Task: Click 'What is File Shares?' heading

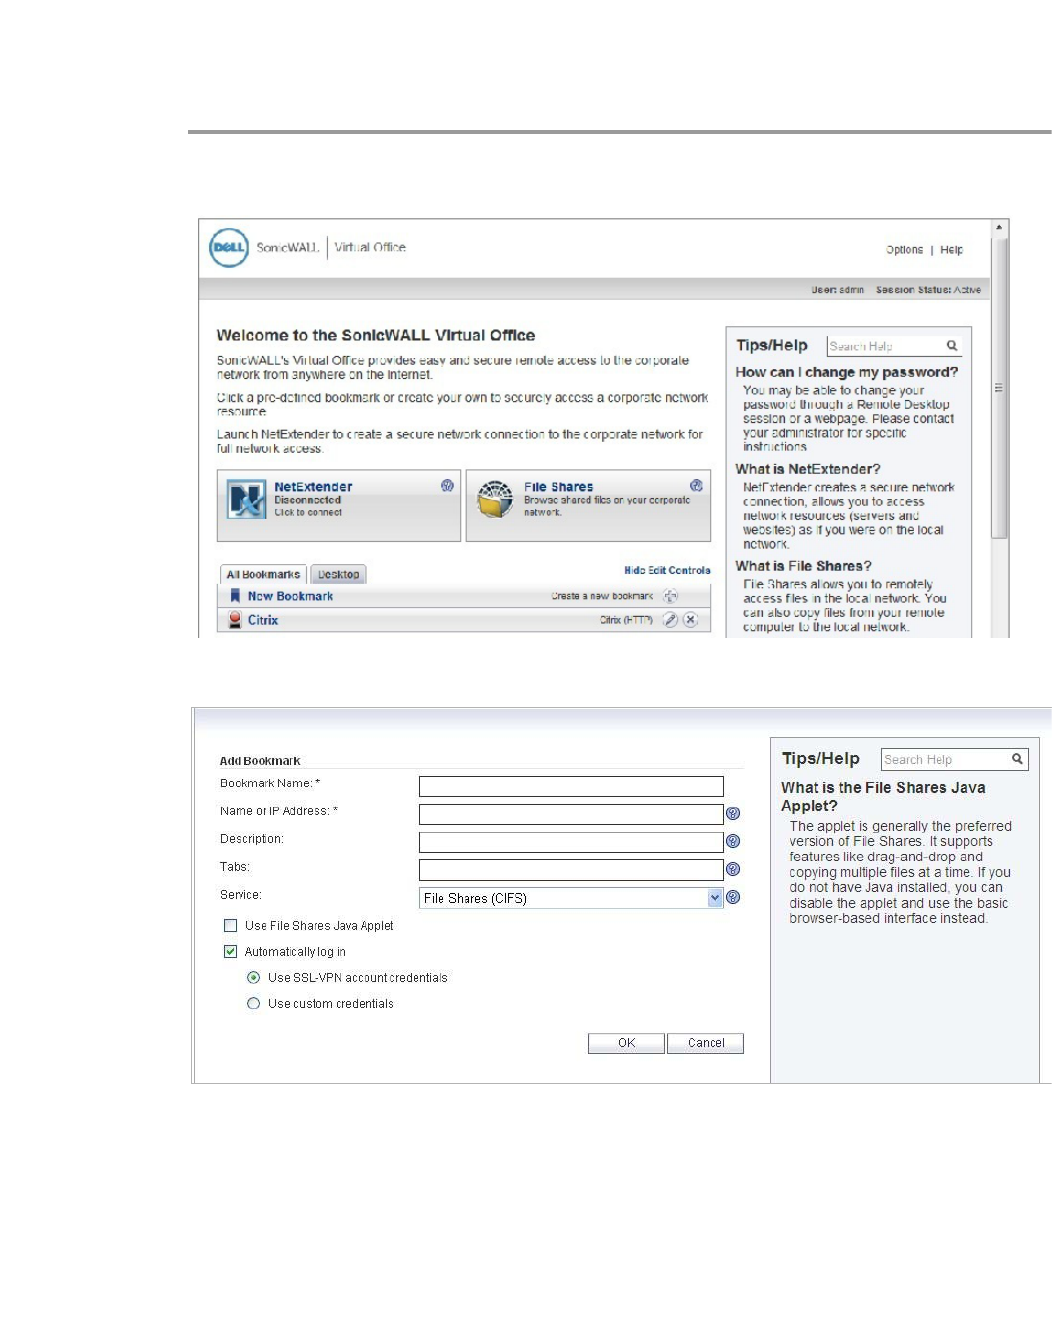Action: [x=803, y=566]
